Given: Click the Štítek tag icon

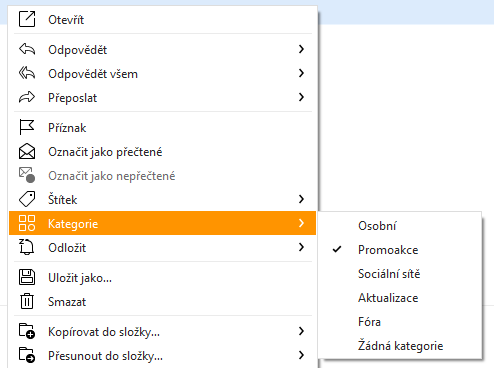Looking at the screenshot, I should [27, 199].
